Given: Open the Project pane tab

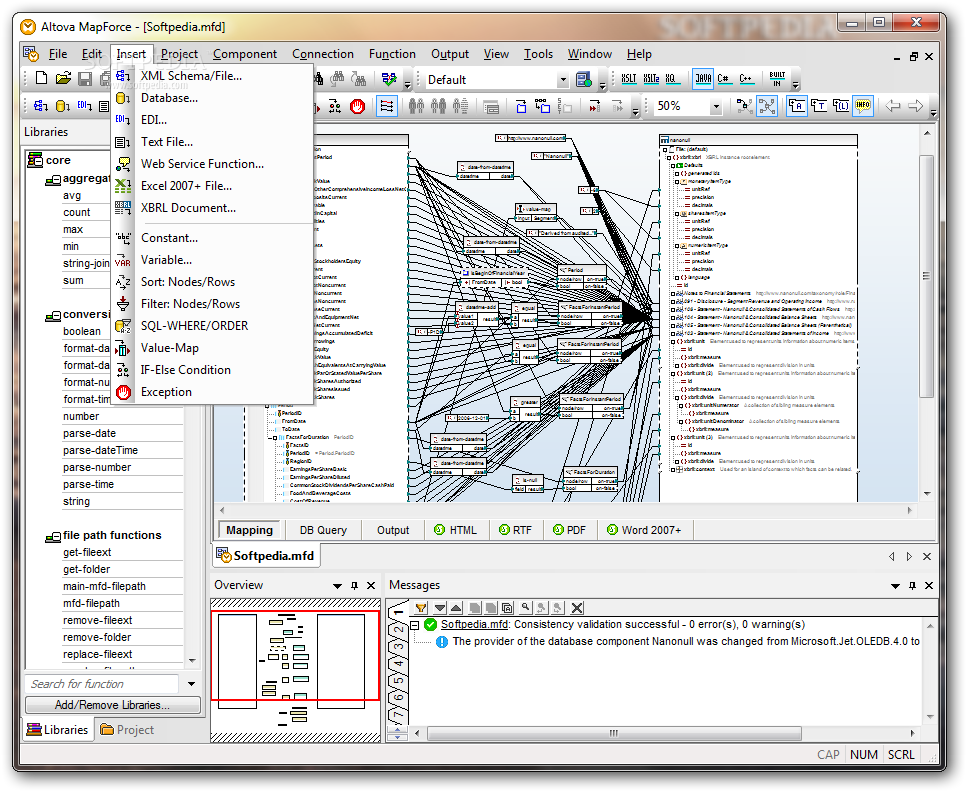Looking at the screenshot, I should [127, 730].
